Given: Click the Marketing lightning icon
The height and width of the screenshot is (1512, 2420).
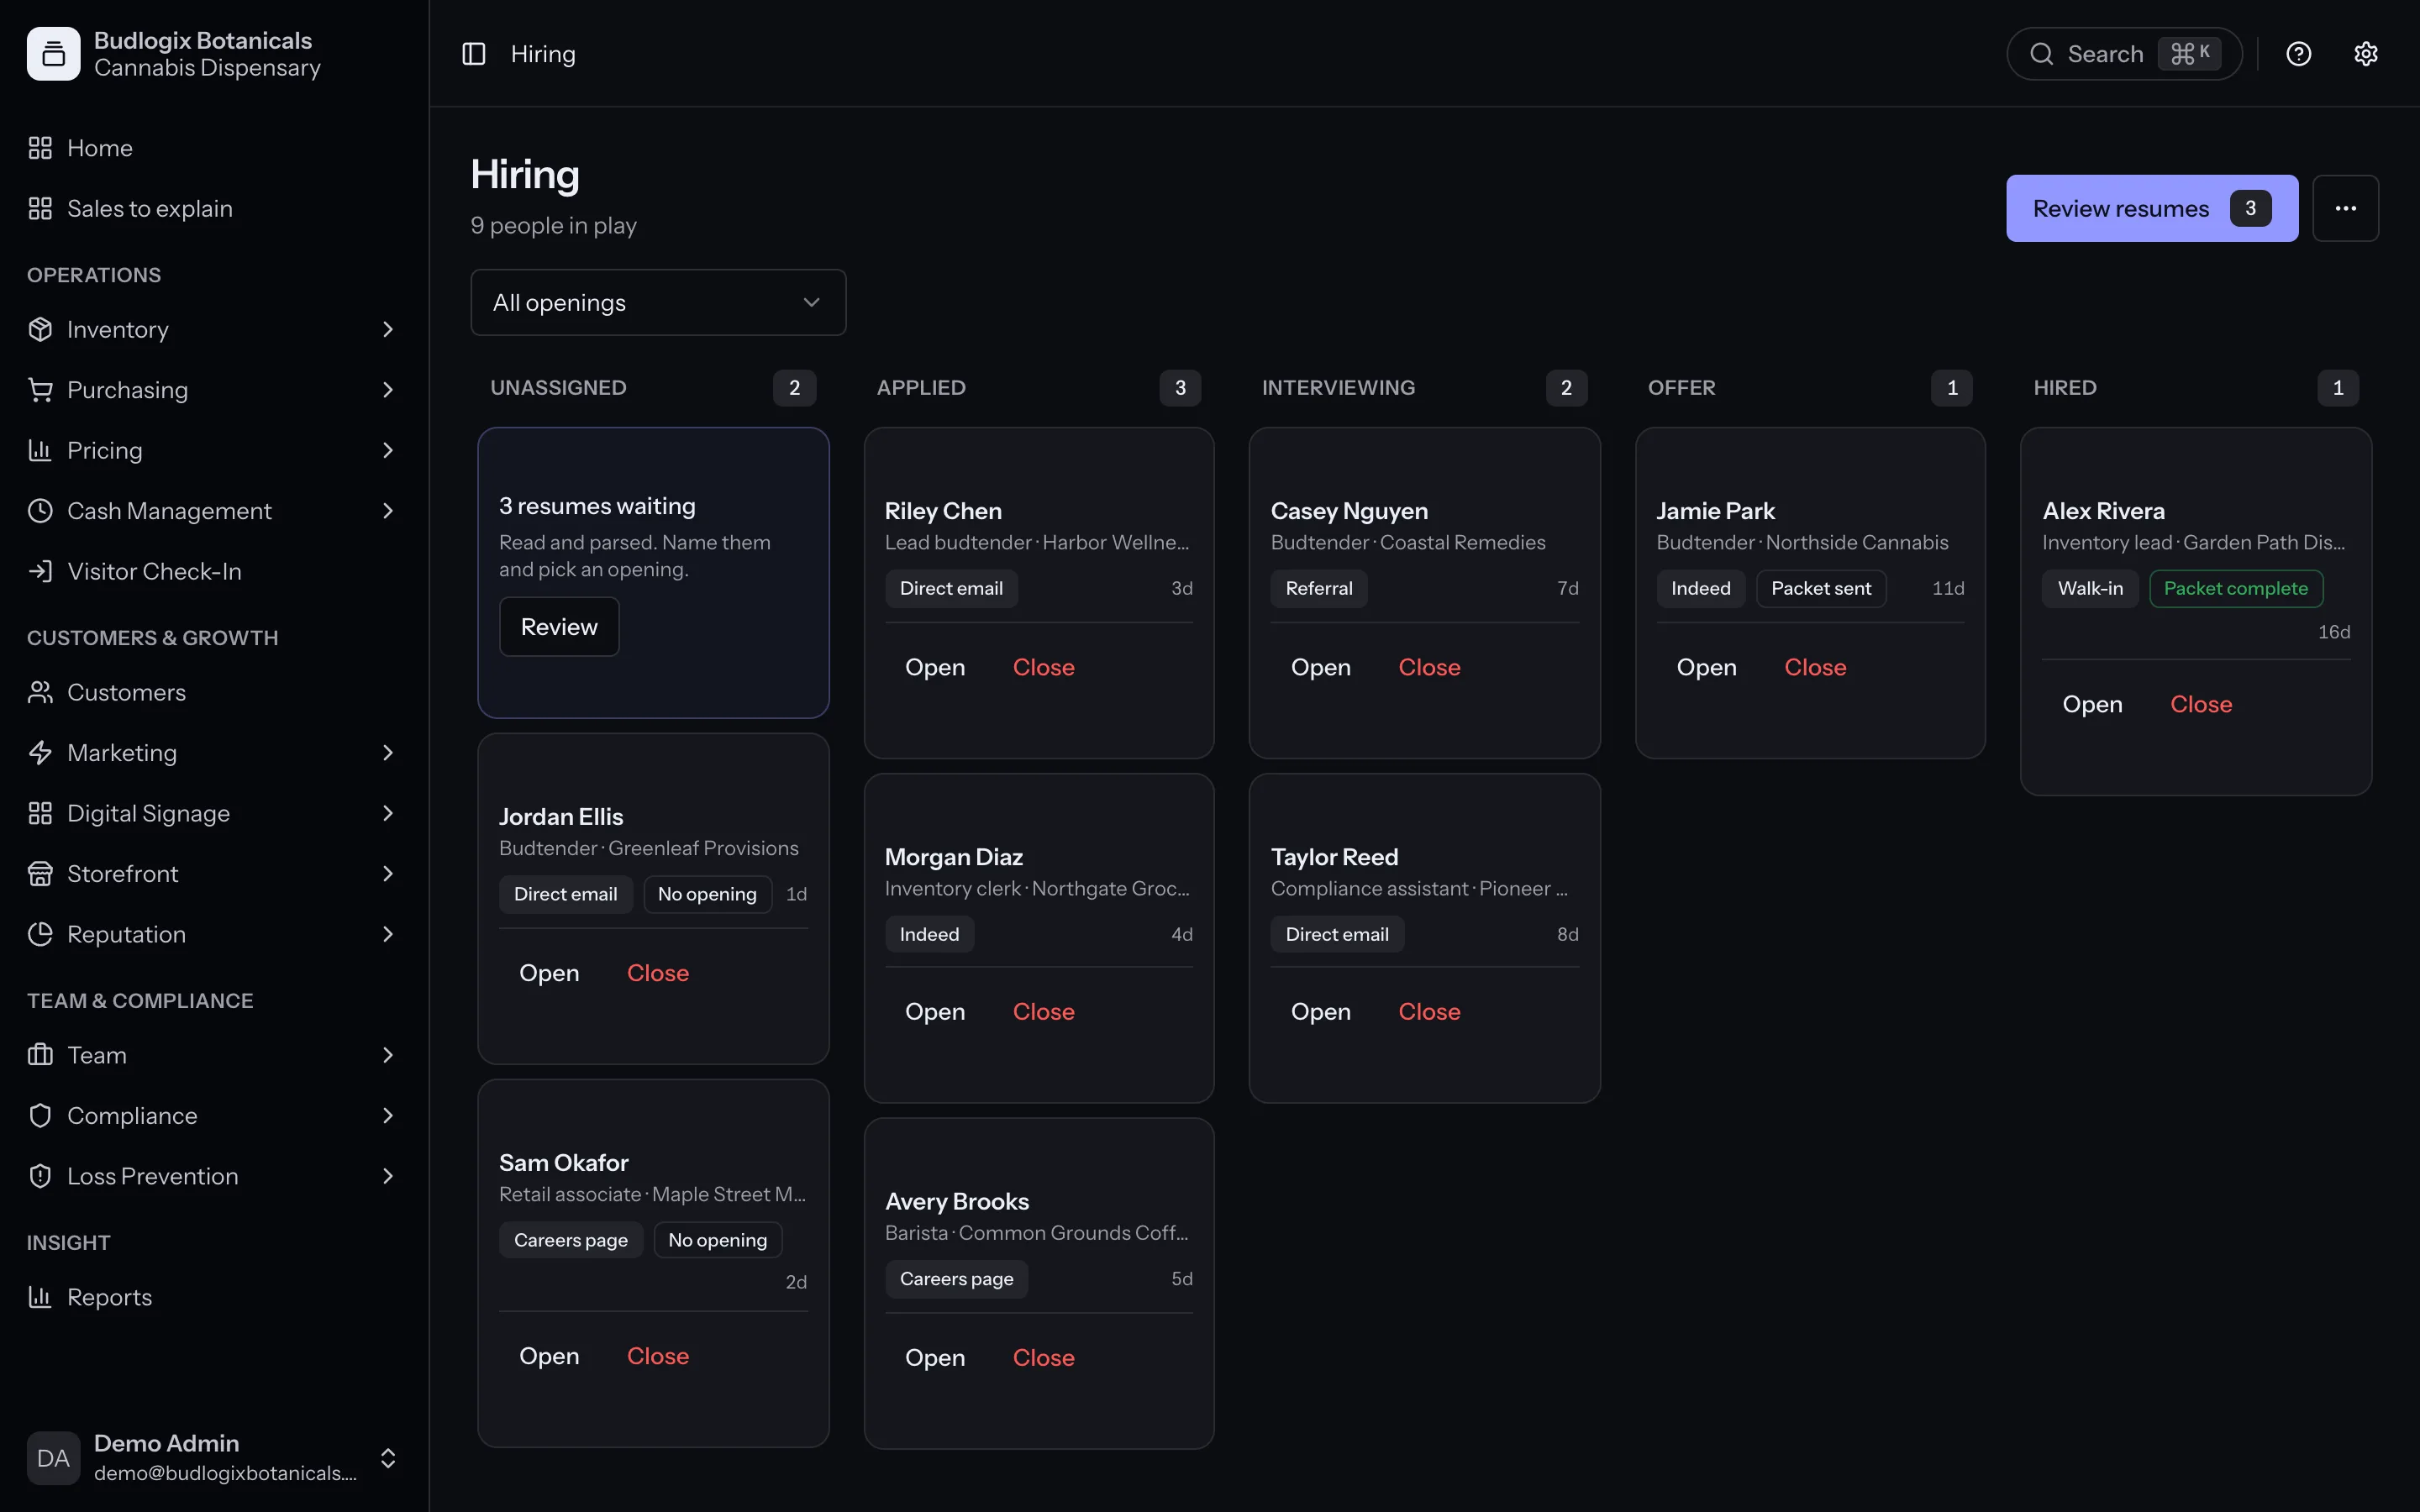Looking at the screenshot, I should point(40,753).
